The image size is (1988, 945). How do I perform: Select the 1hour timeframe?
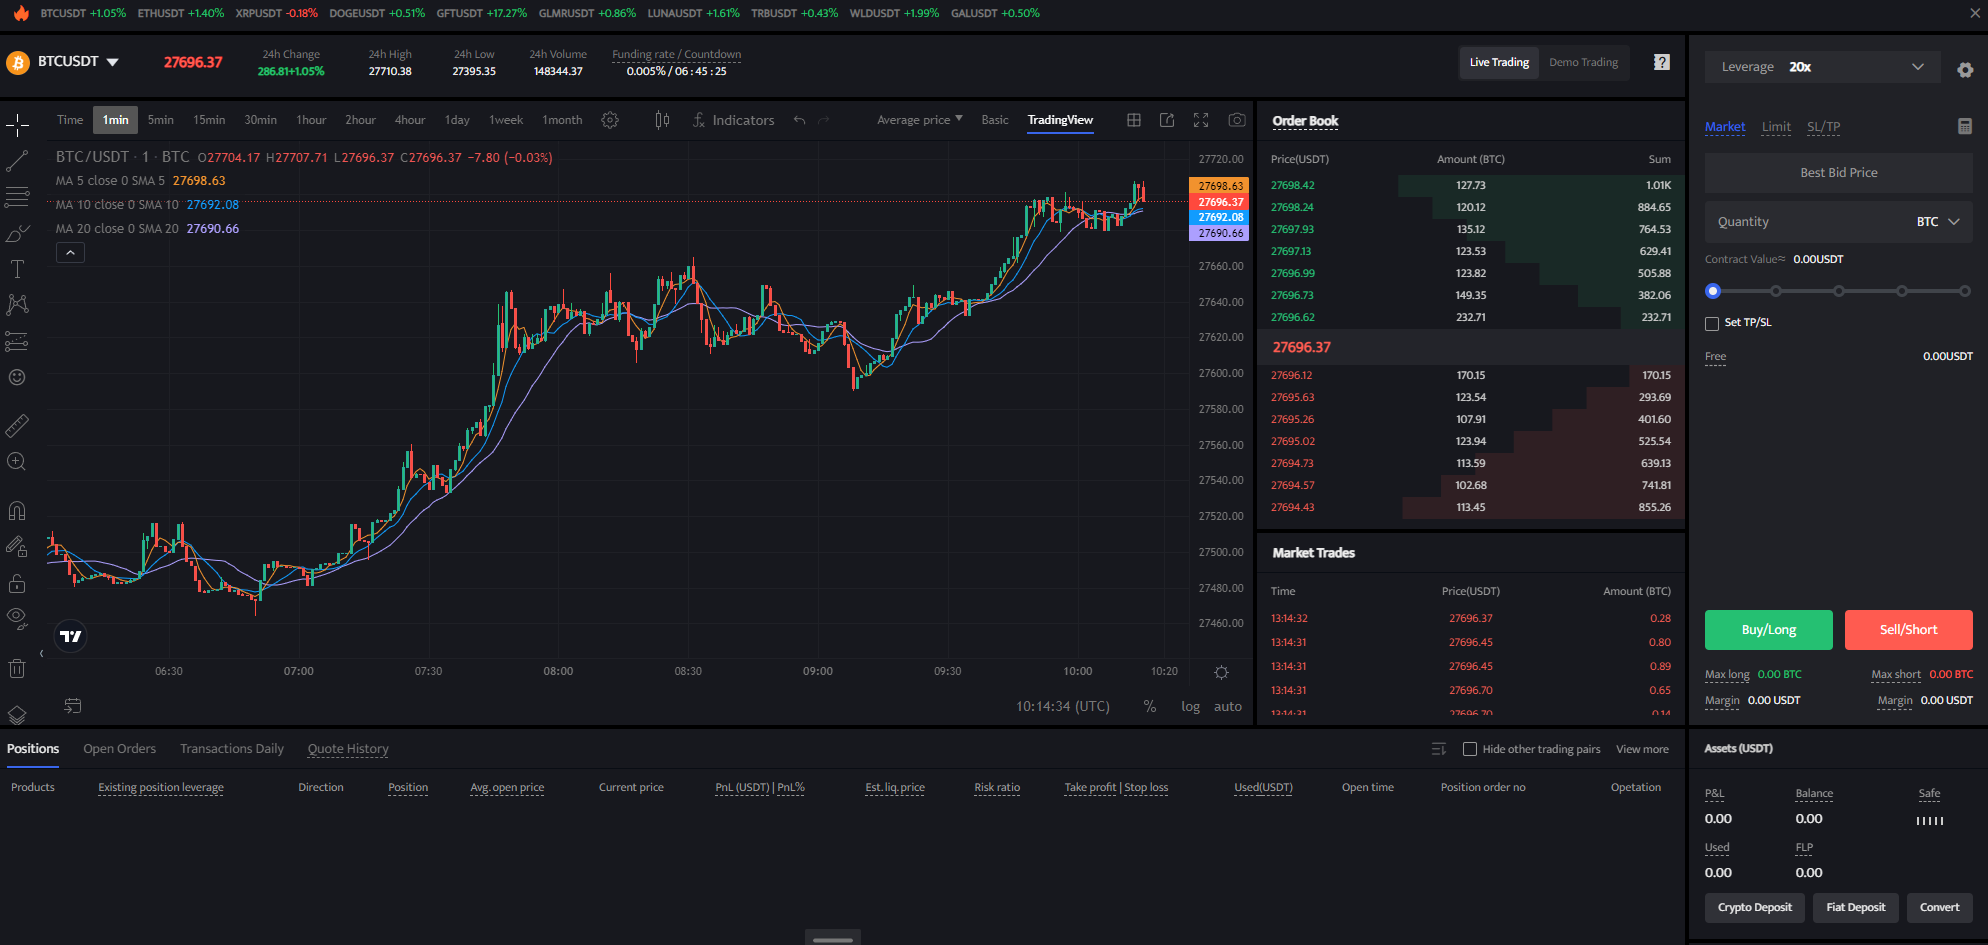coord(311,120)
